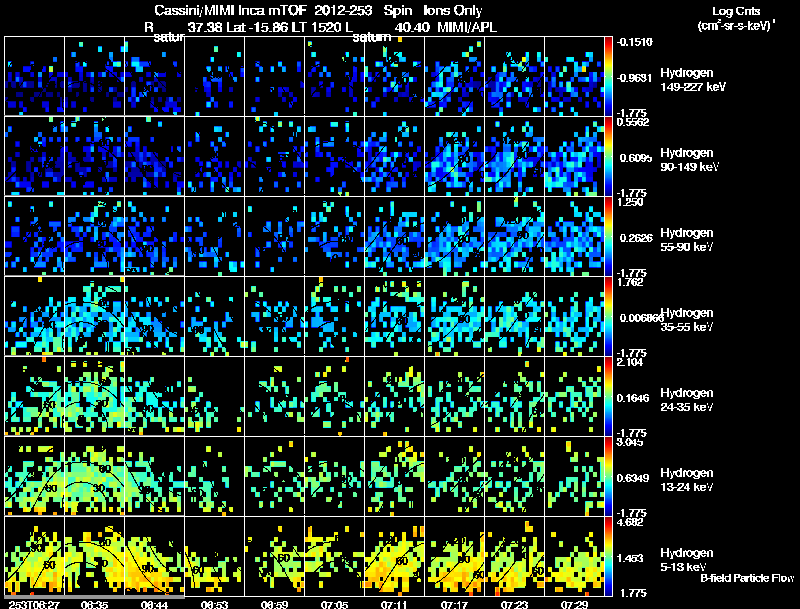Image resolution: width=800 pixels, height=609 pixels.
Task: Select the 55-90 keV panel at 07:17
Action: (x=454, y=236)
